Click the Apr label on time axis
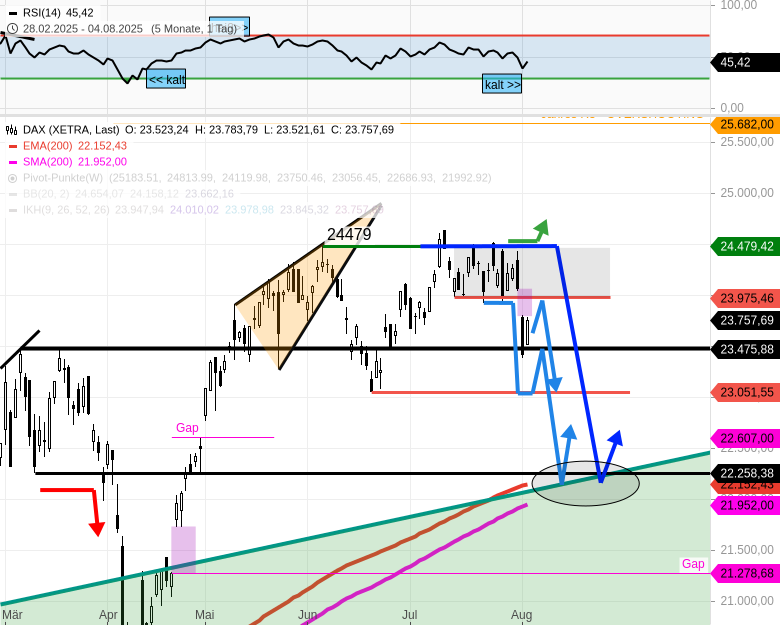The height and width of the screenshot is (625, 780). click(x=108, y=615)
